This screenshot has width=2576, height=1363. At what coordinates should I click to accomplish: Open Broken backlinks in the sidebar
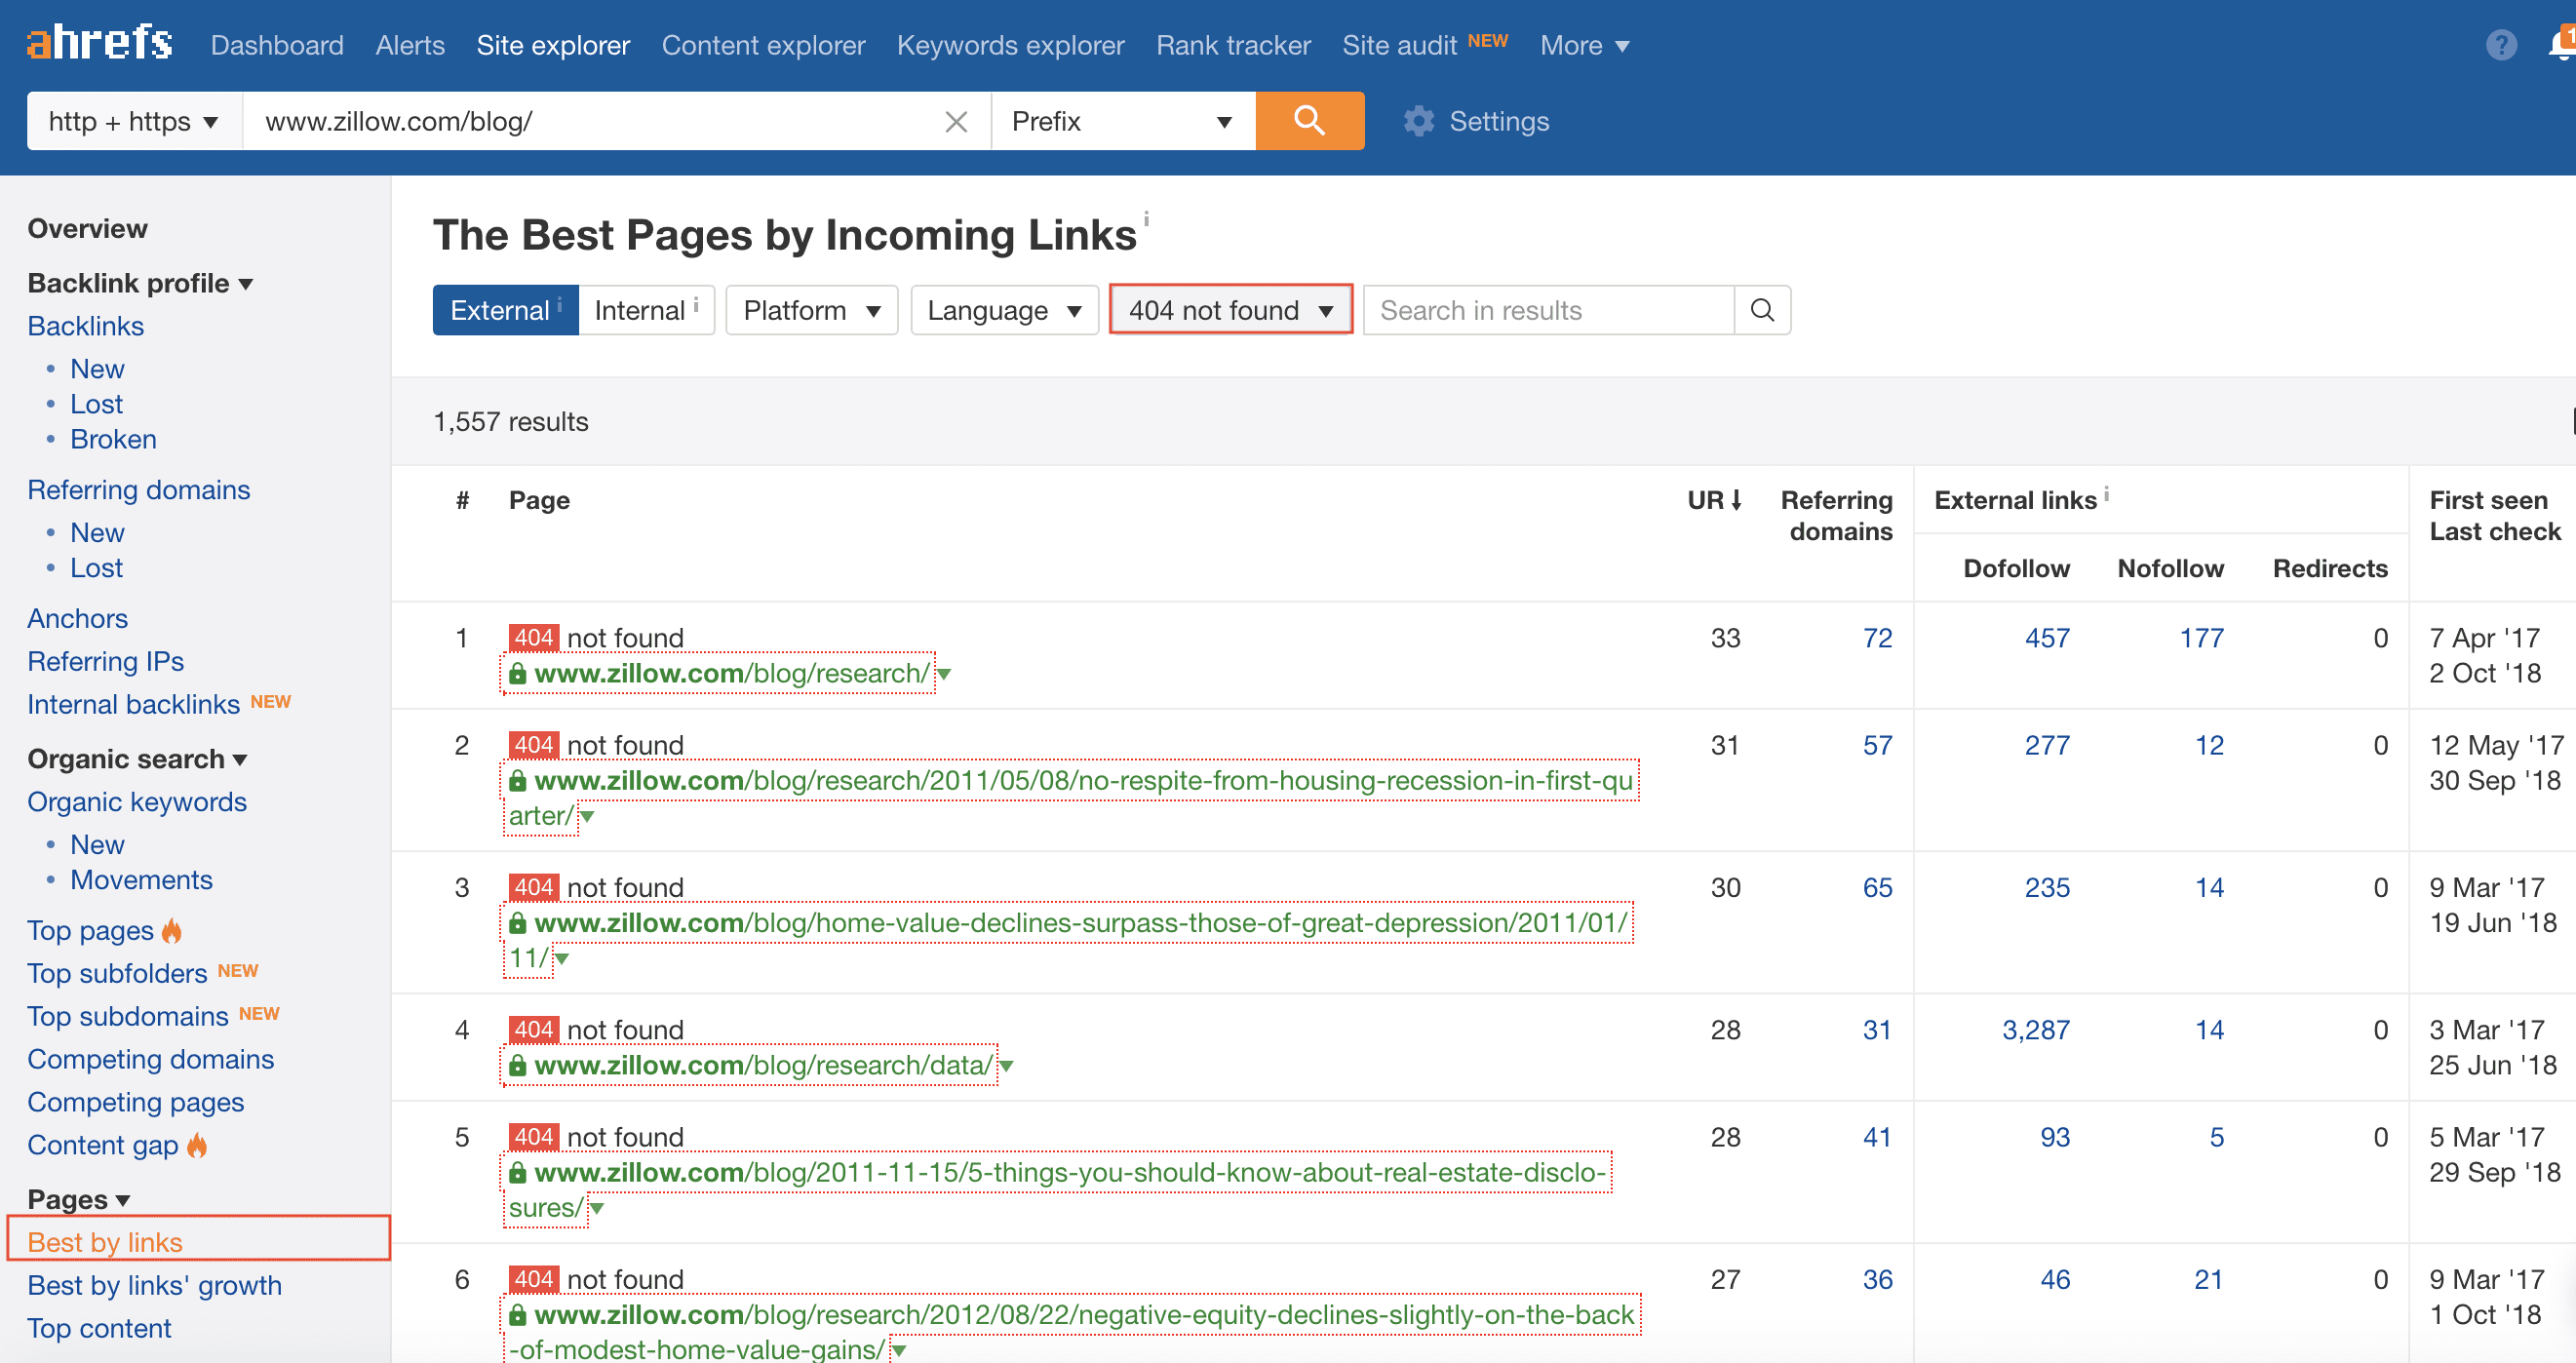point(113,439)
